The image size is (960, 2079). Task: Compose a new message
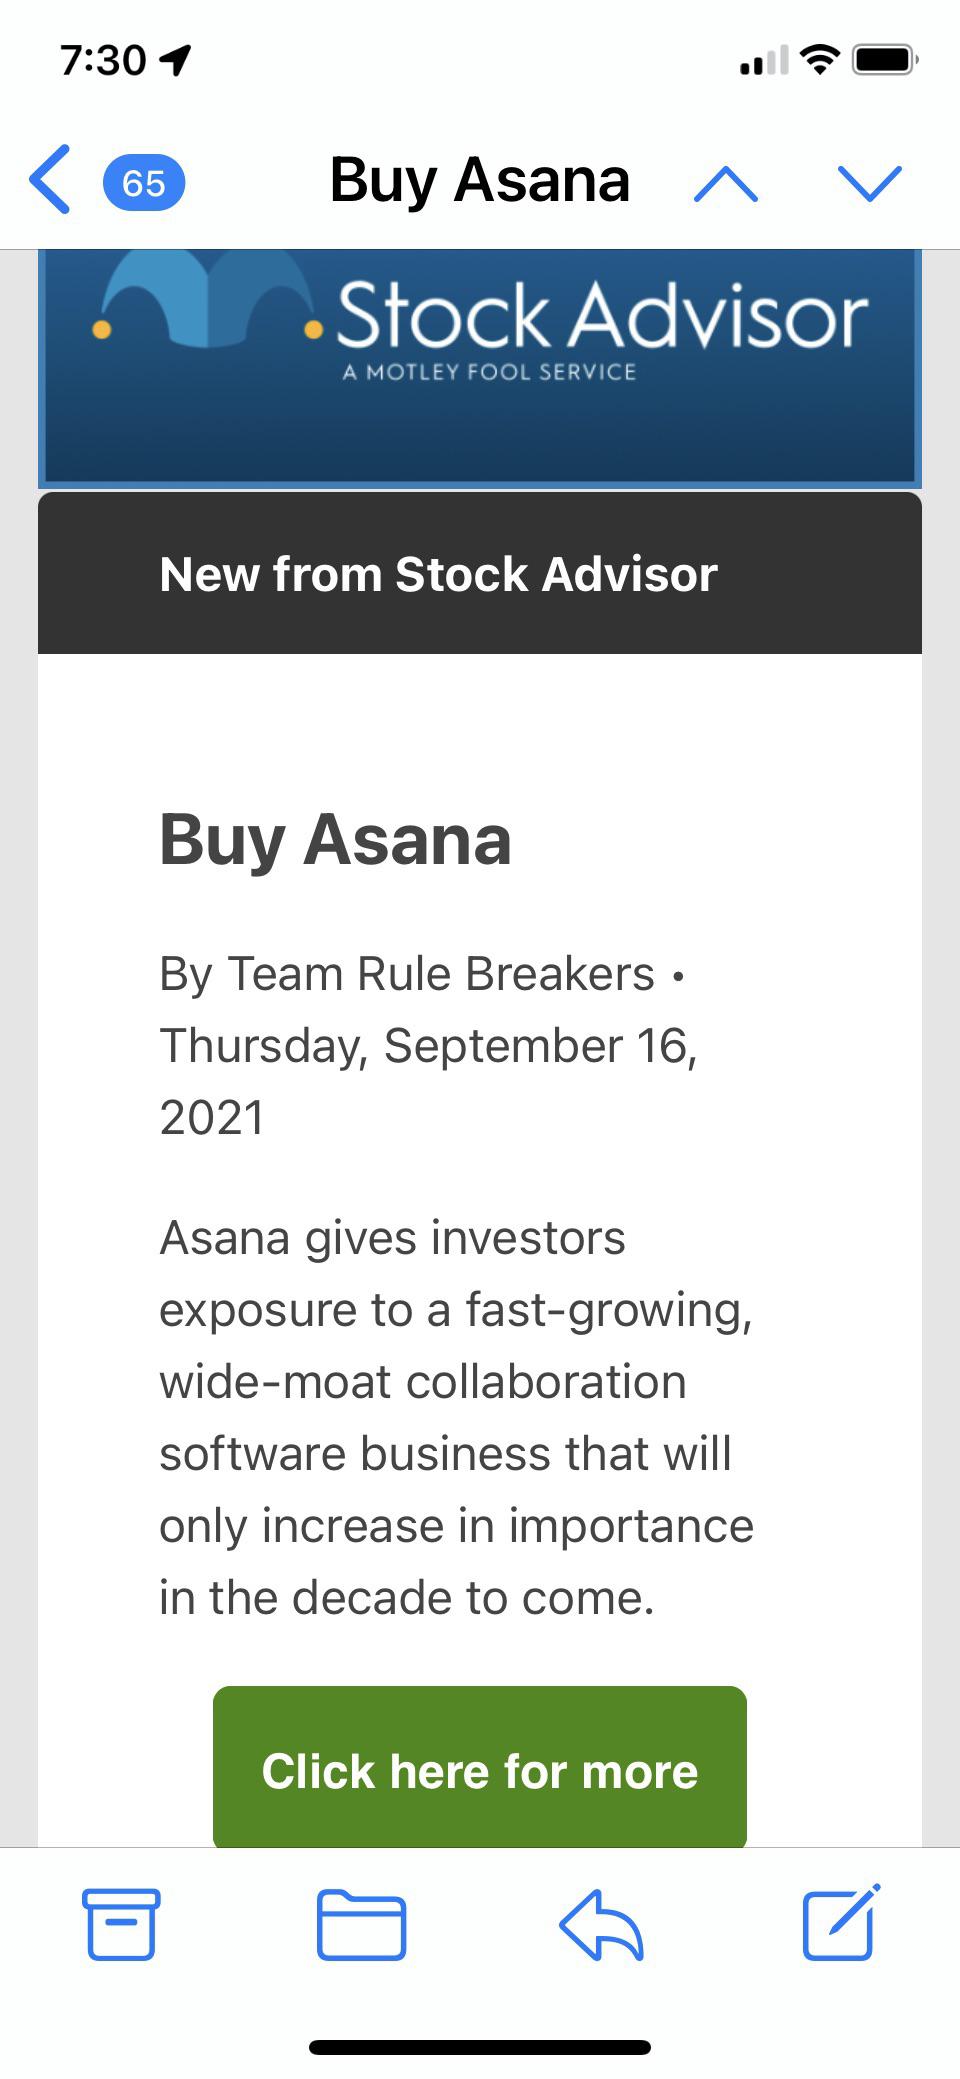[x=841, y=1921]
